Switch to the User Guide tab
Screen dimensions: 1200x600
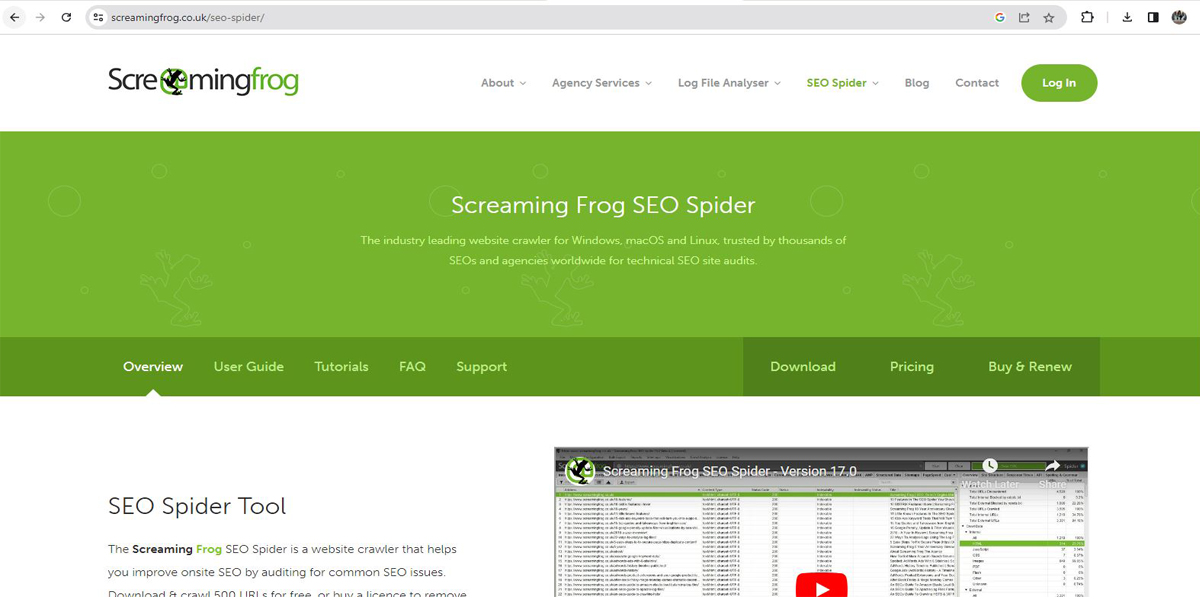tap(249, 367)
